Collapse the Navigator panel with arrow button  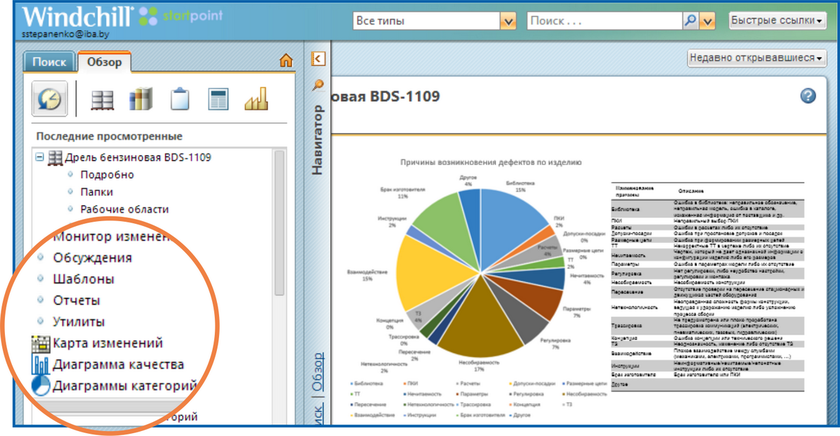coord(319,60)
